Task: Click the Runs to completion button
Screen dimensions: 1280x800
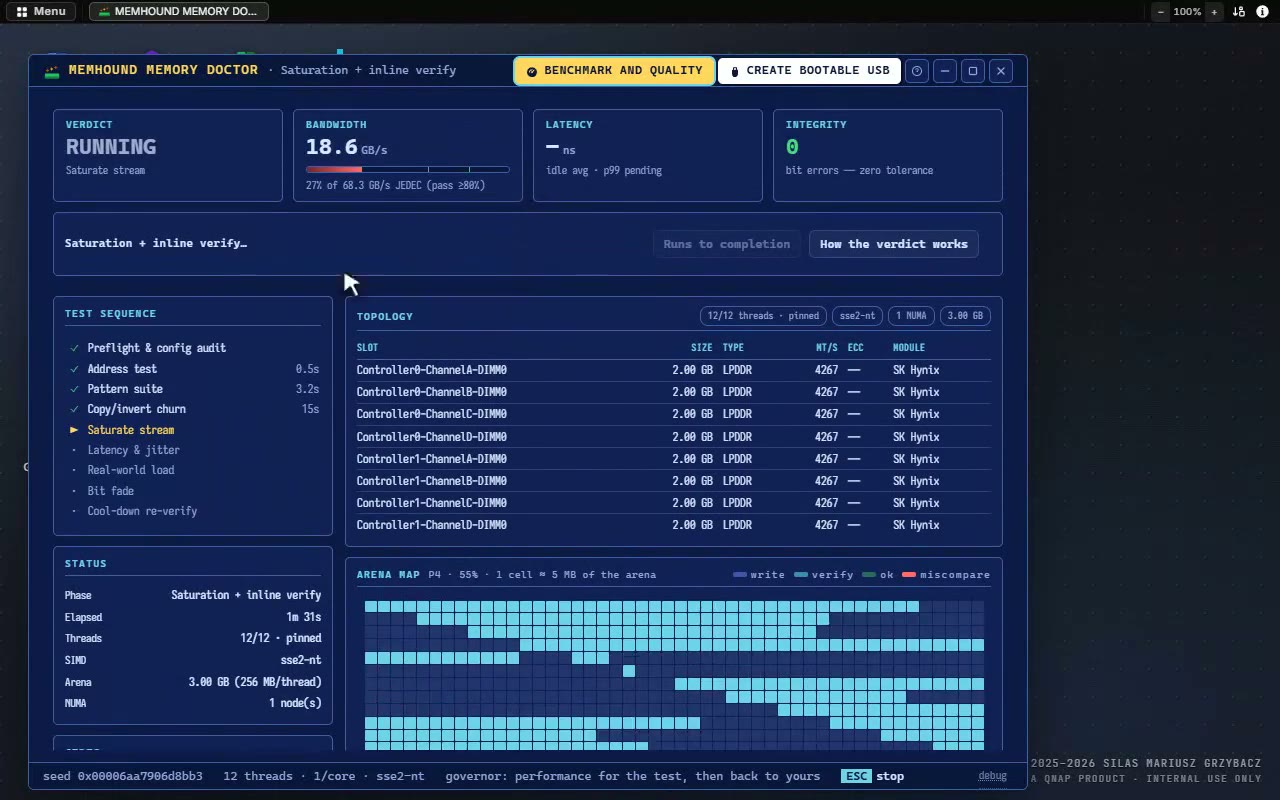Action: coord(727,244)
